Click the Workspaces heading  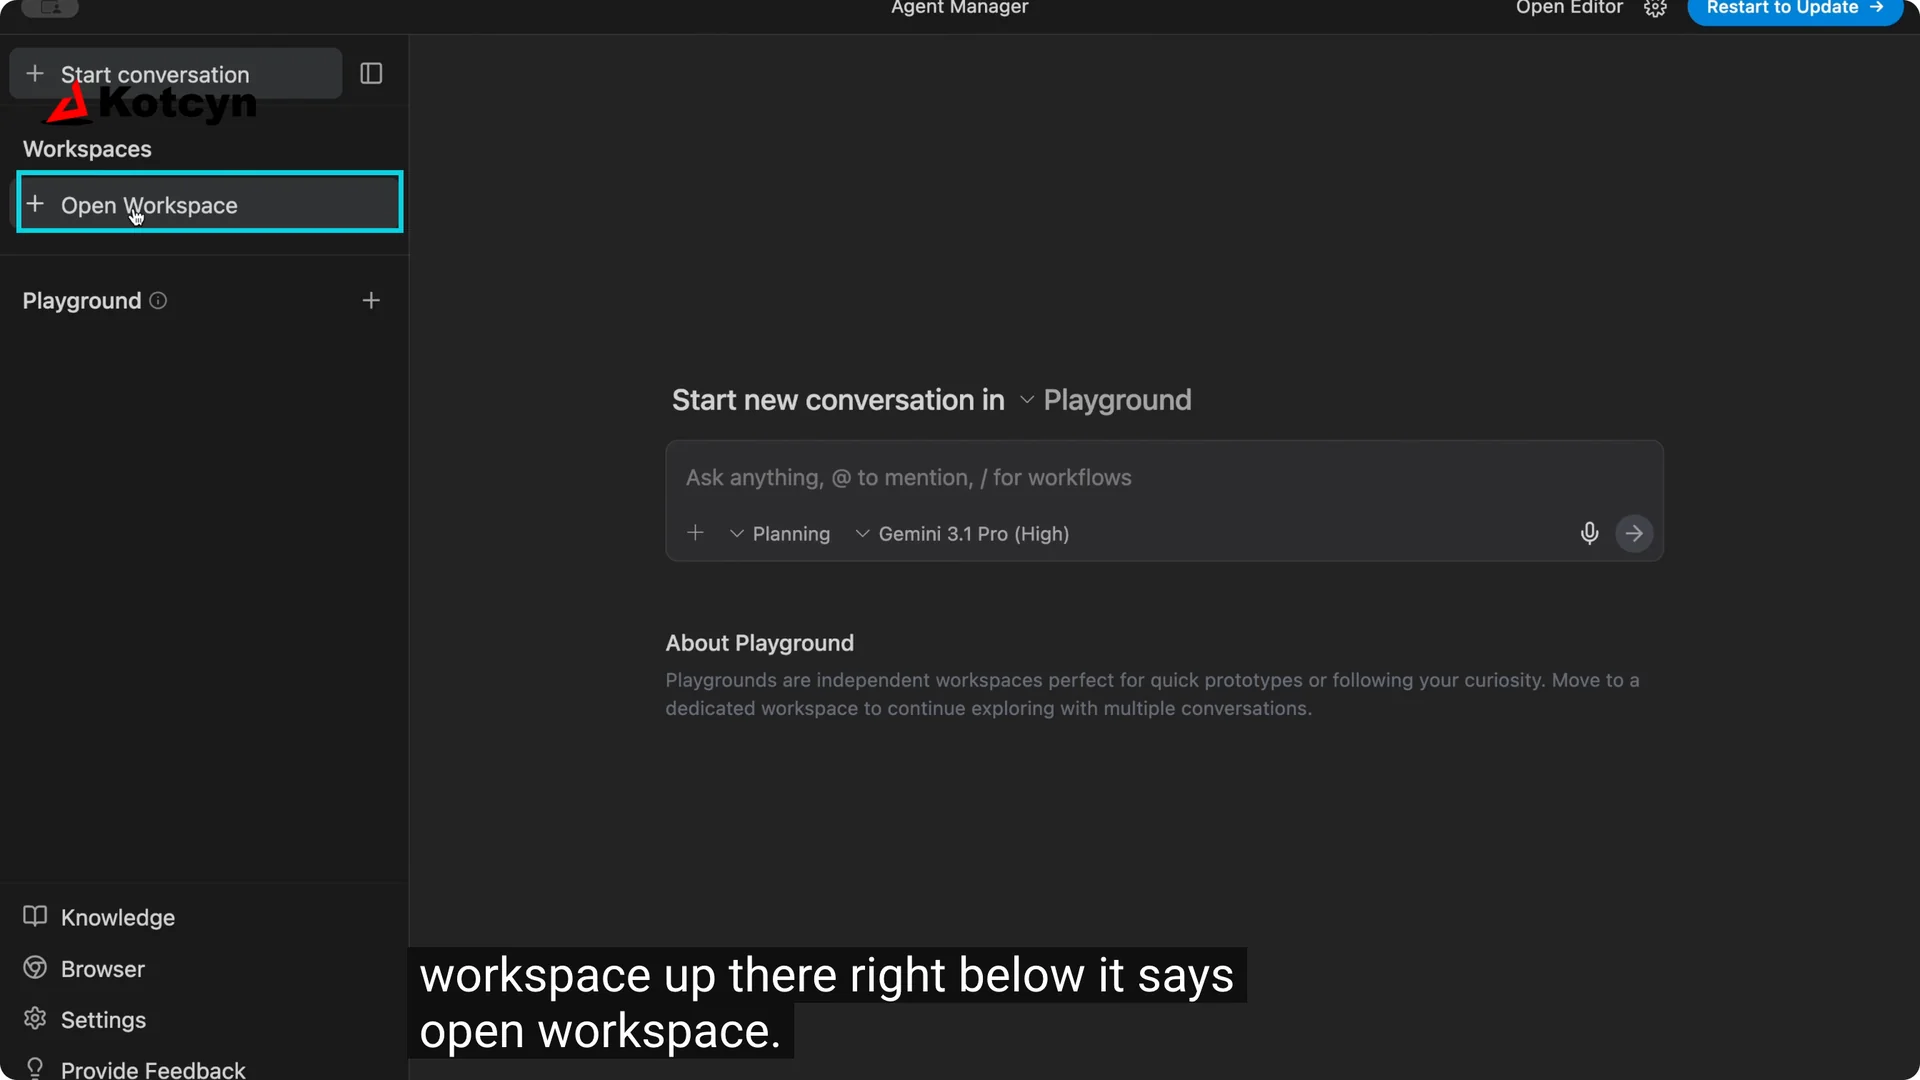87,149
